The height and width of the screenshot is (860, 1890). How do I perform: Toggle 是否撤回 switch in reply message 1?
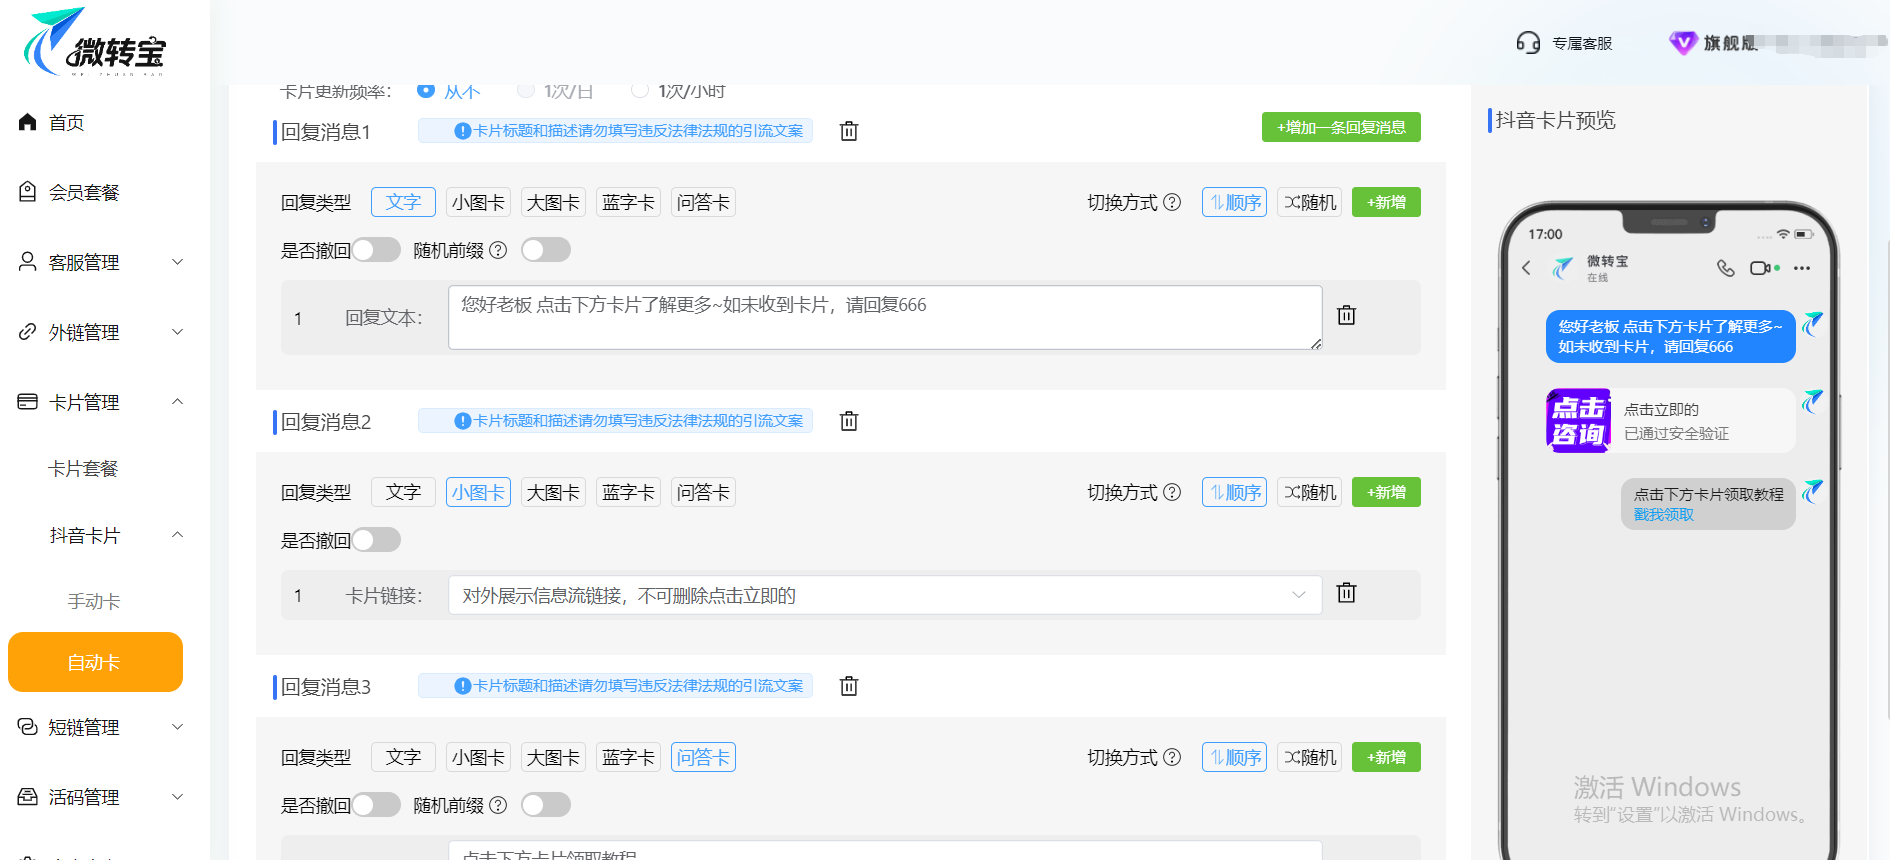click(x=376, y=250)
